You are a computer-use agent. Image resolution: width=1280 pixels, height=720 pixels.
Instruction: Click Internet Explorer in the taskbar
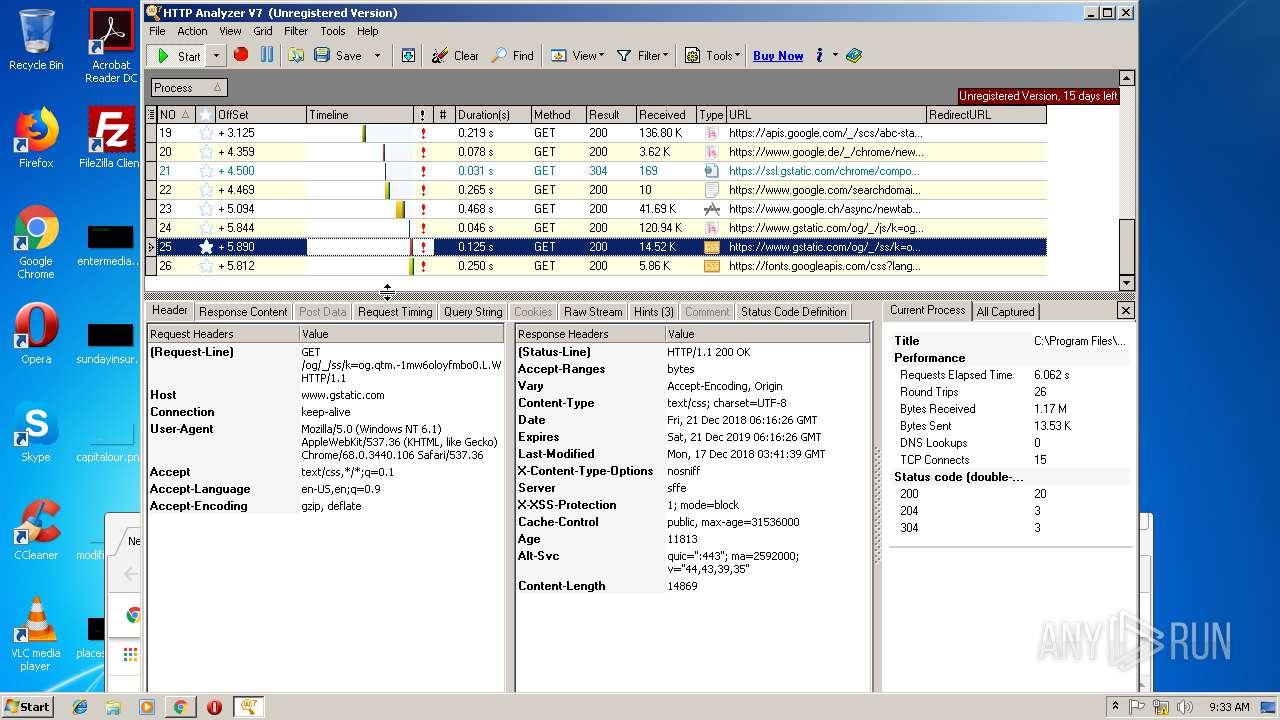pos(80,707)
